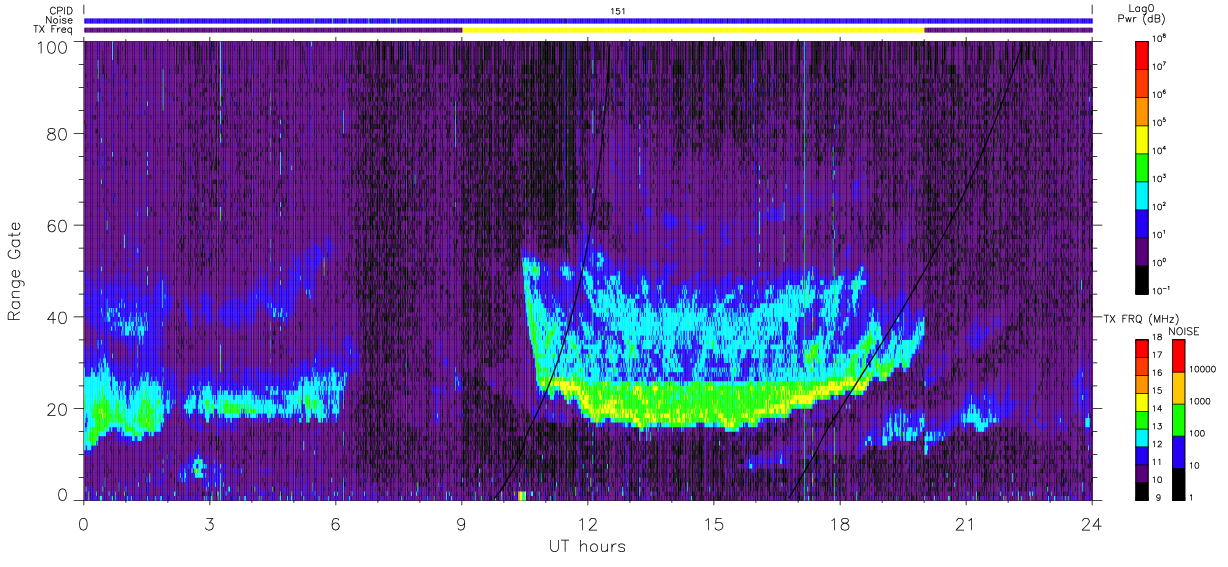Image resolution: width=1228 pixels, height=567 pixels.
Task: Click UT hours tick label '24'
Action: (x=1092, y=523)
